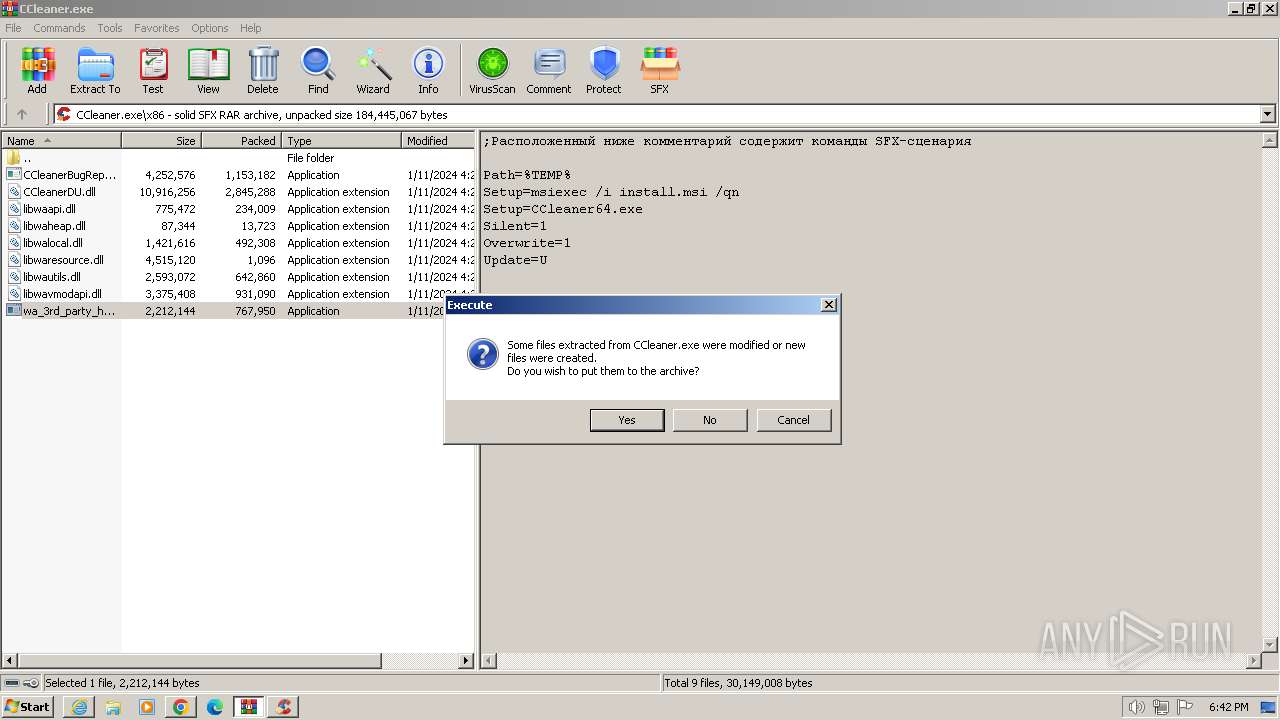
Task: Click file list scroll right arrow
Action: 465,660
